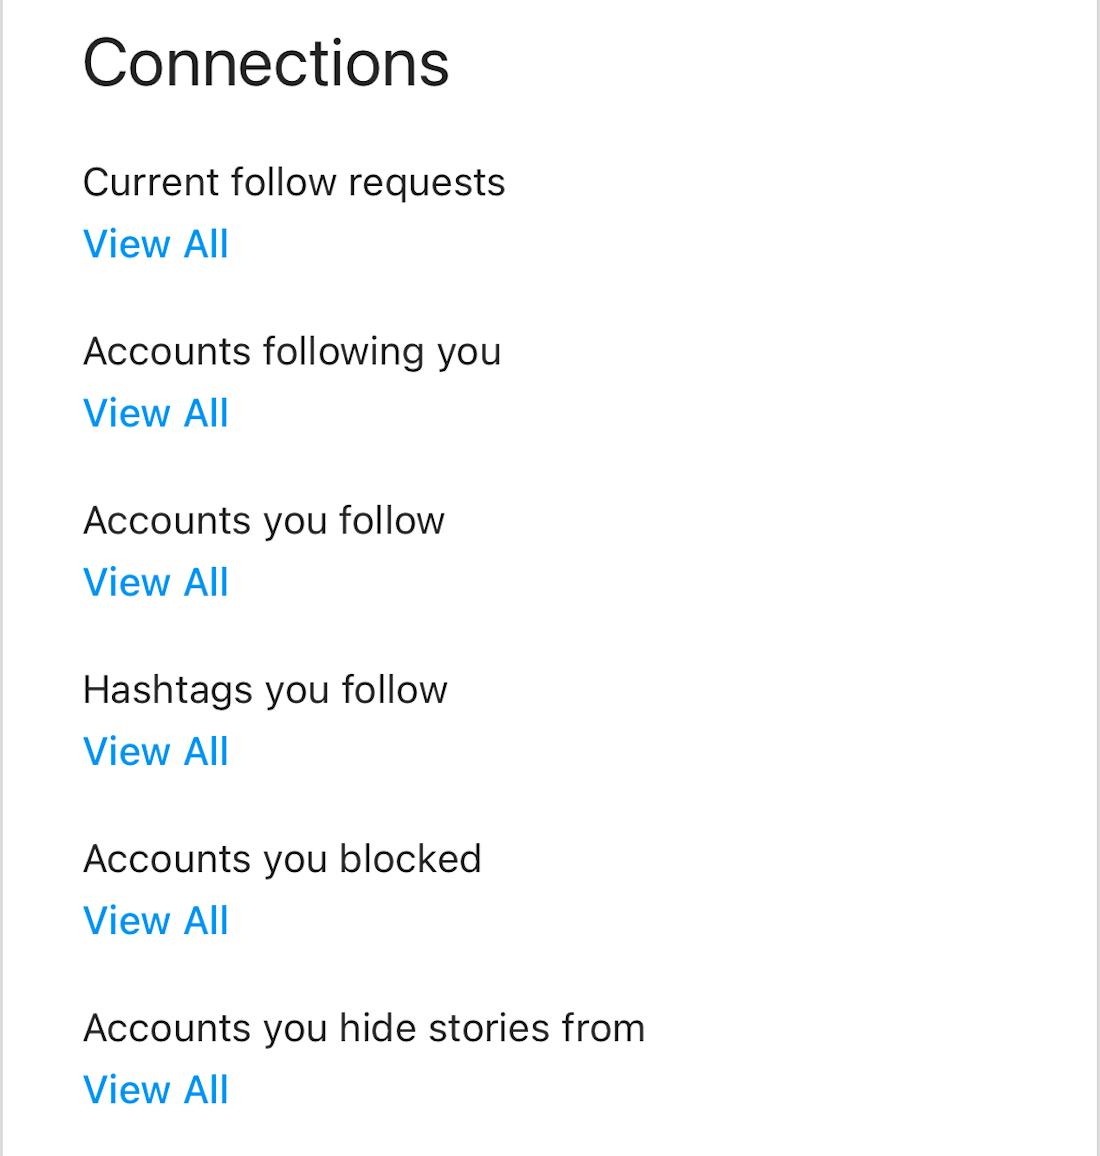Click the Accounts following you label
Viewport: 1100px width, 1156px height.
292,351
